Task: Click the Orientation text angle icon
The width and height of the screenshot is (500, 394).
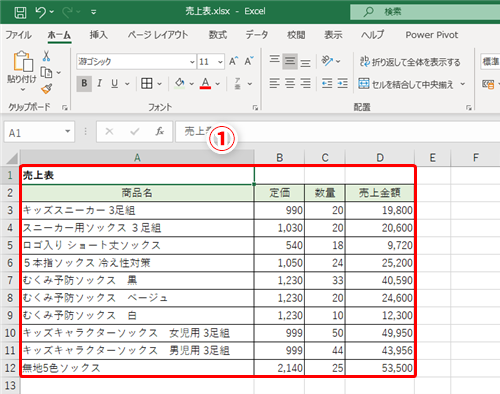Action: click(327, 61)
